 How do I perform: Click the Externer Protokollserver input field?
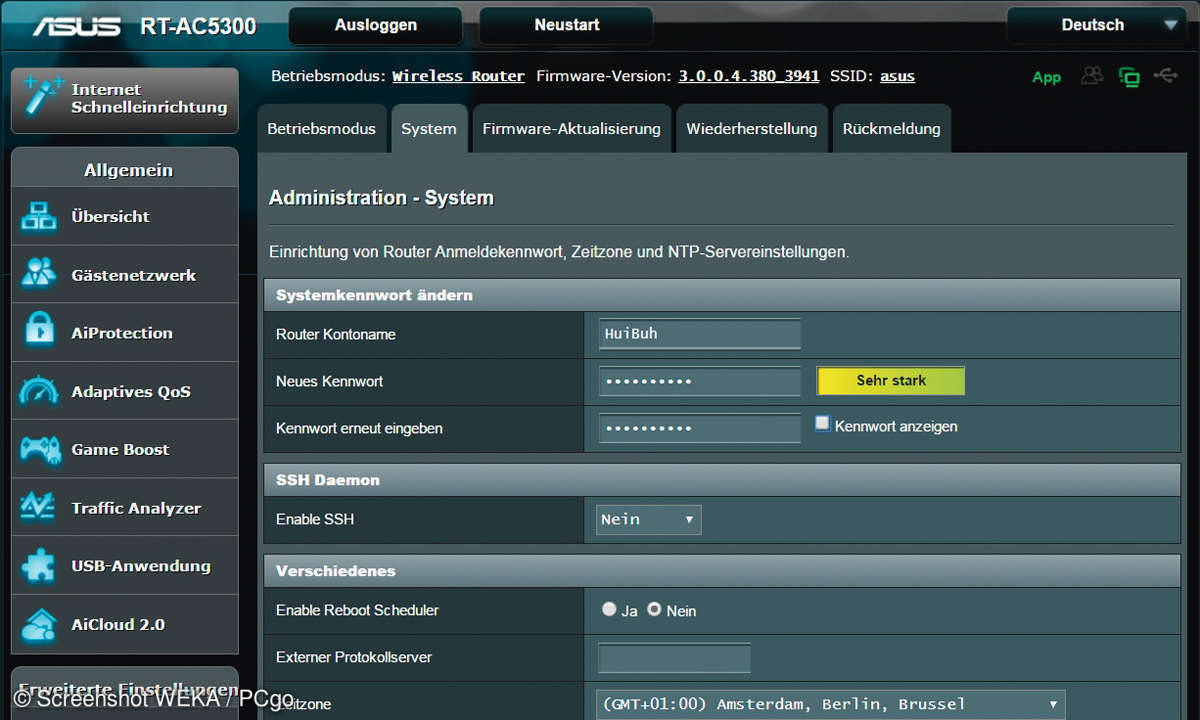[674, 658]
